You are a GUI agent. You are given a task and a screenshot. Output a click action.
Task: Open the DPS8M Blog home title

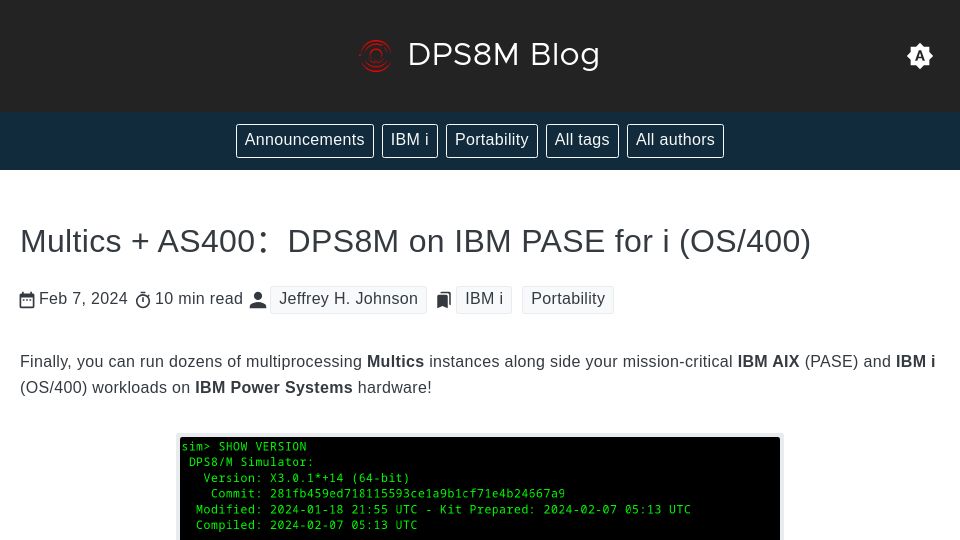point(503,55)
